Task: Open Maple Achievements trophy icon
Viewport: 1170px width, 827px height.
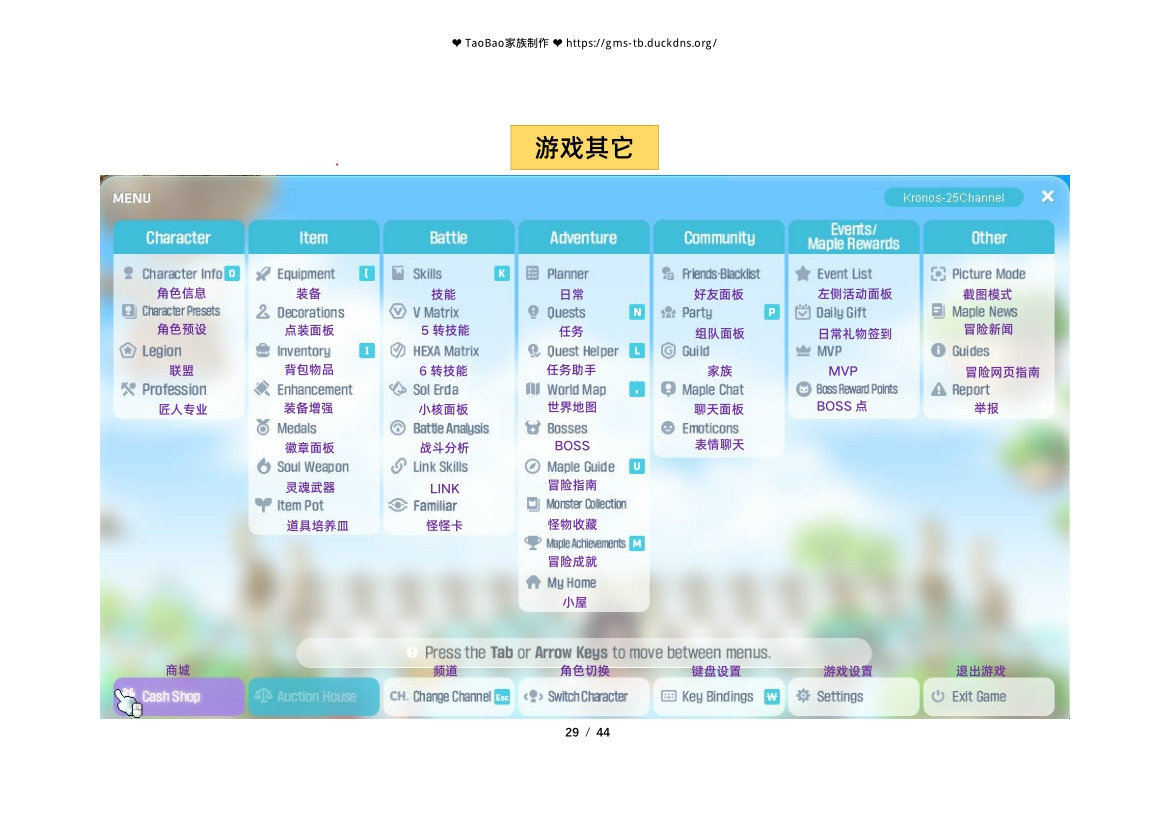Action: point(533,544)
